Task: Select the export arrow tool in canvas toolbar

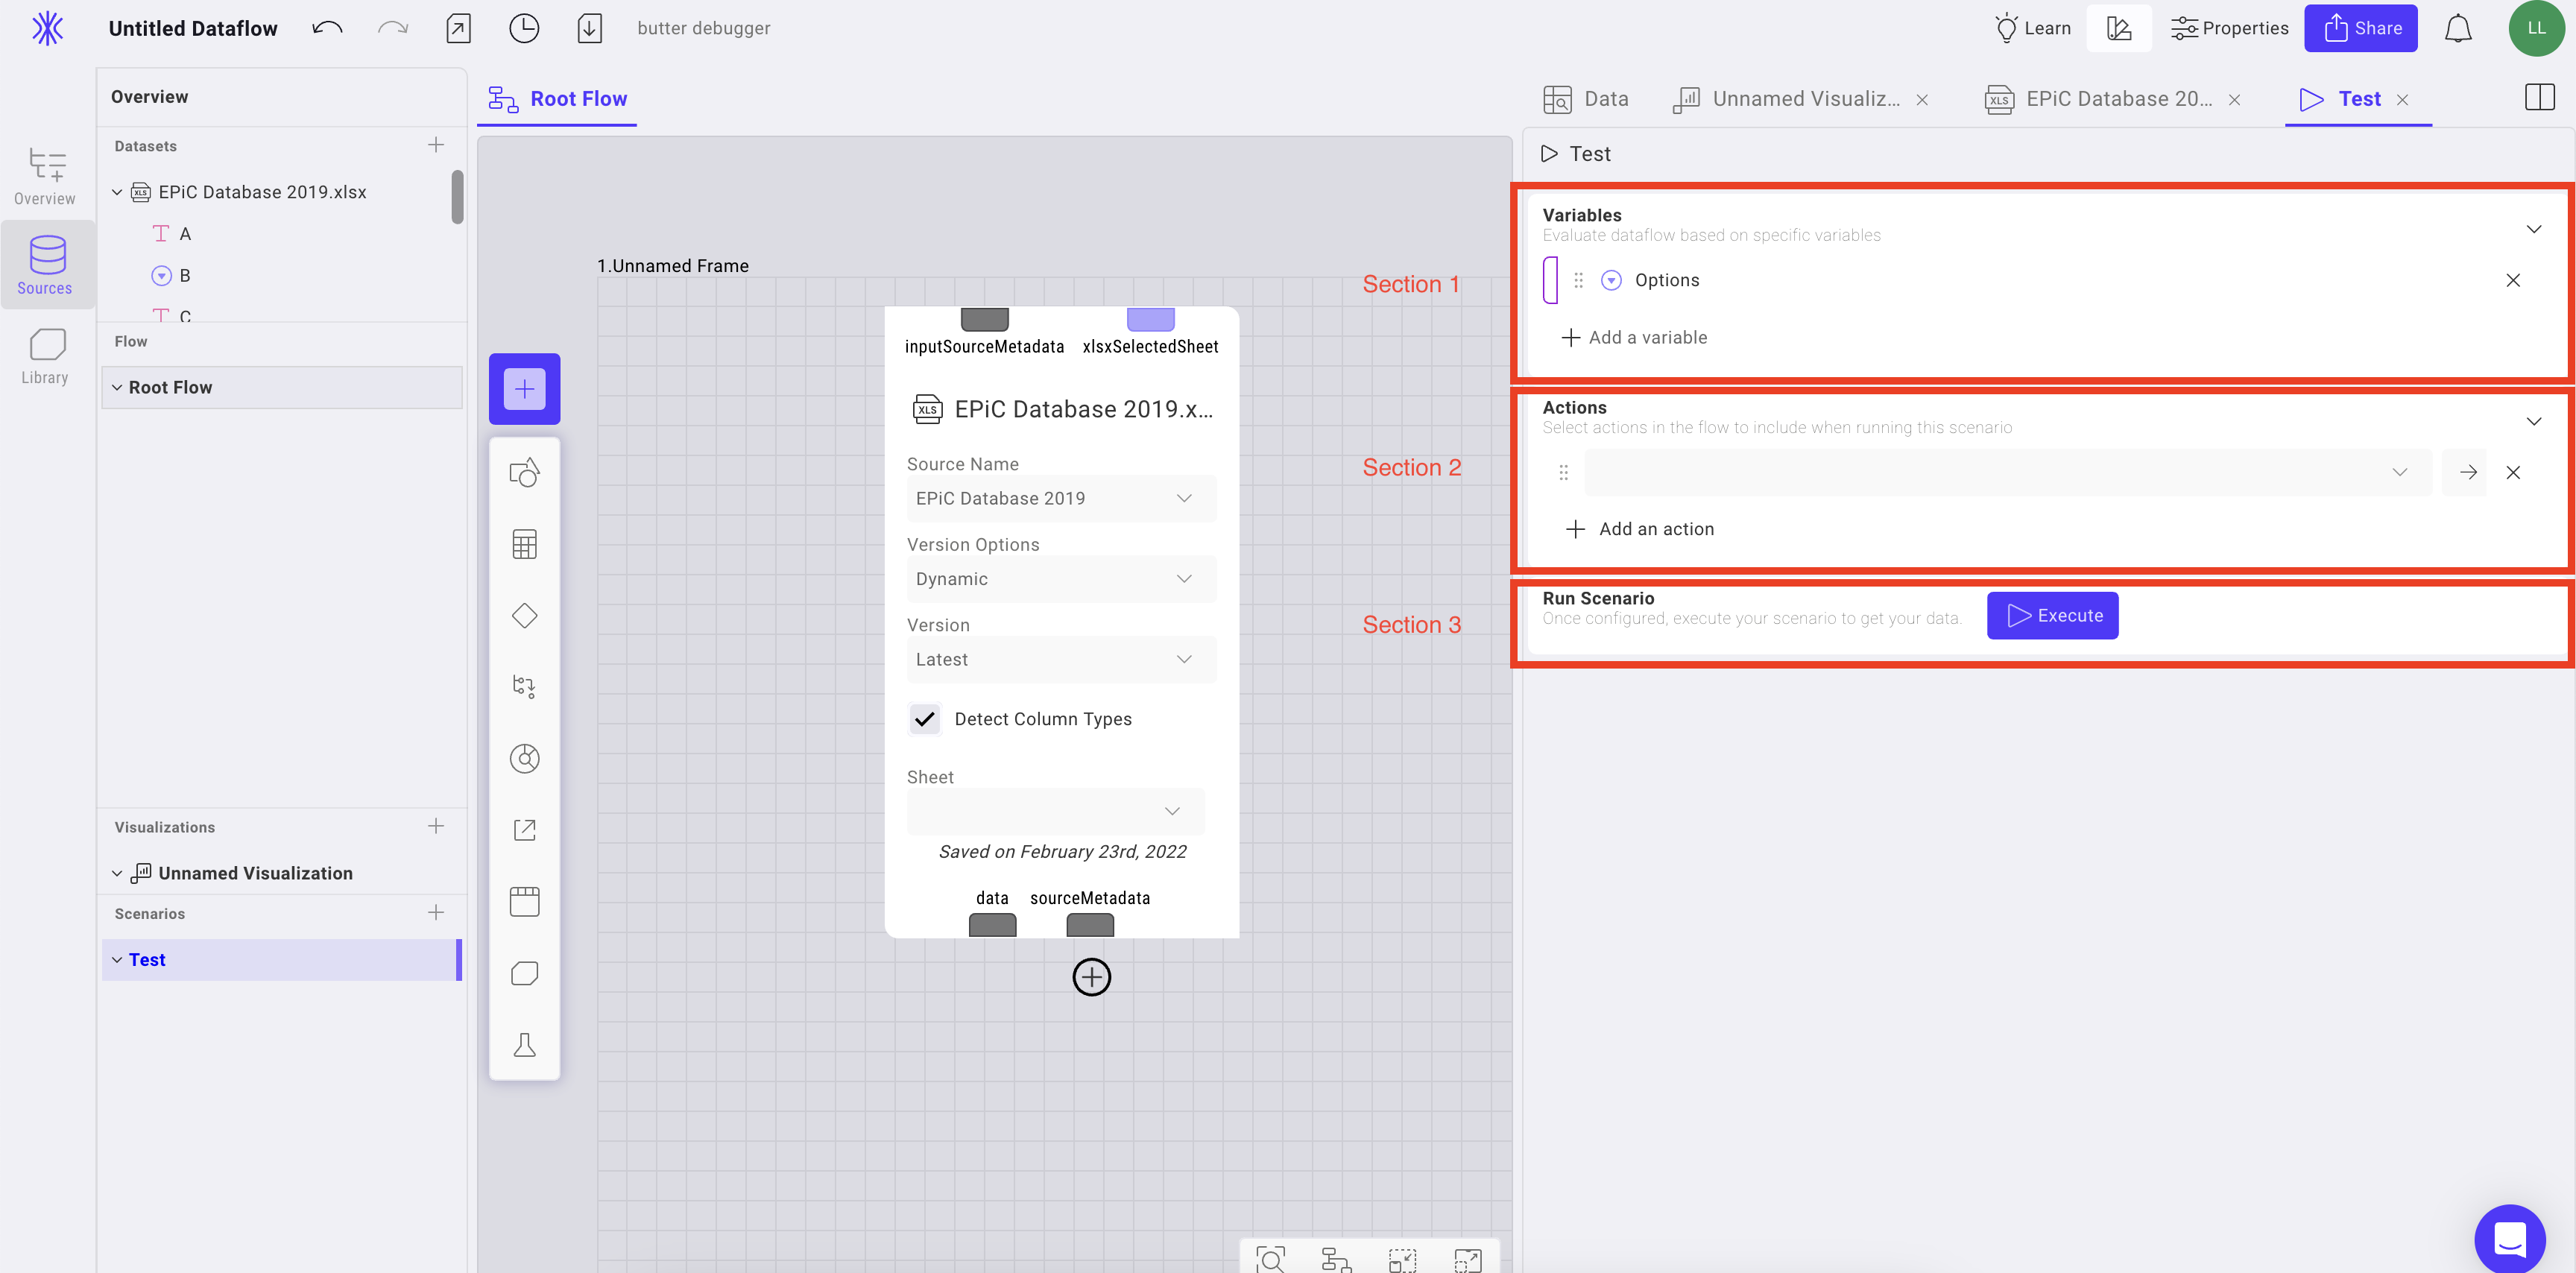Action: point(524,829)
